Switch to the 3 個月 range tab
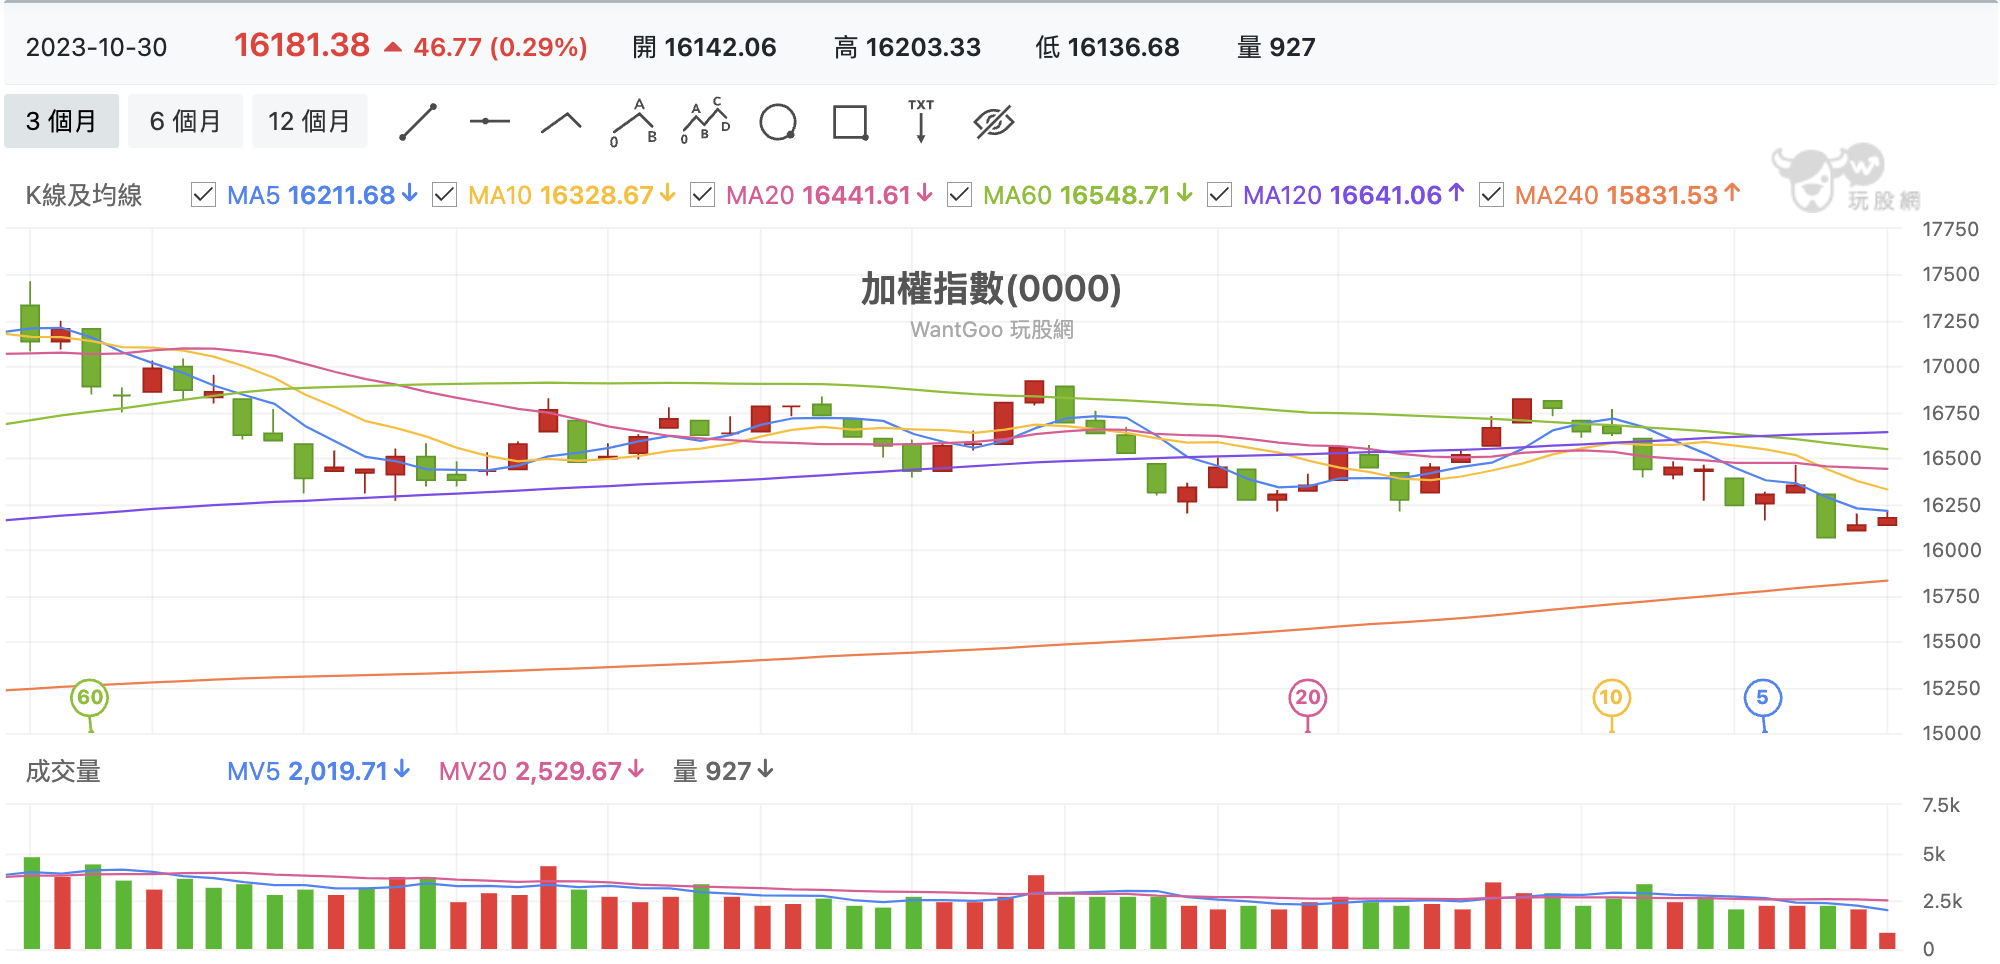Image resolution: width=2000 pixels, height=964 pixels. click(62, 121)
